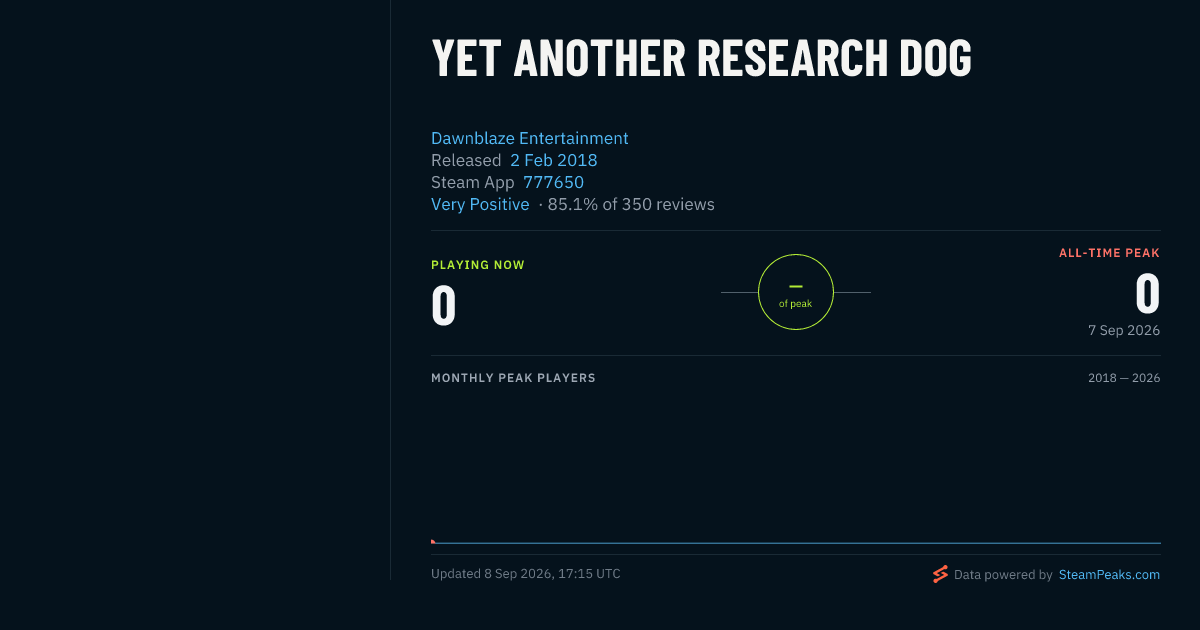The image size is (1200, 630).
Task: Open the SteamPeaks.com link
Action: 1109,575
